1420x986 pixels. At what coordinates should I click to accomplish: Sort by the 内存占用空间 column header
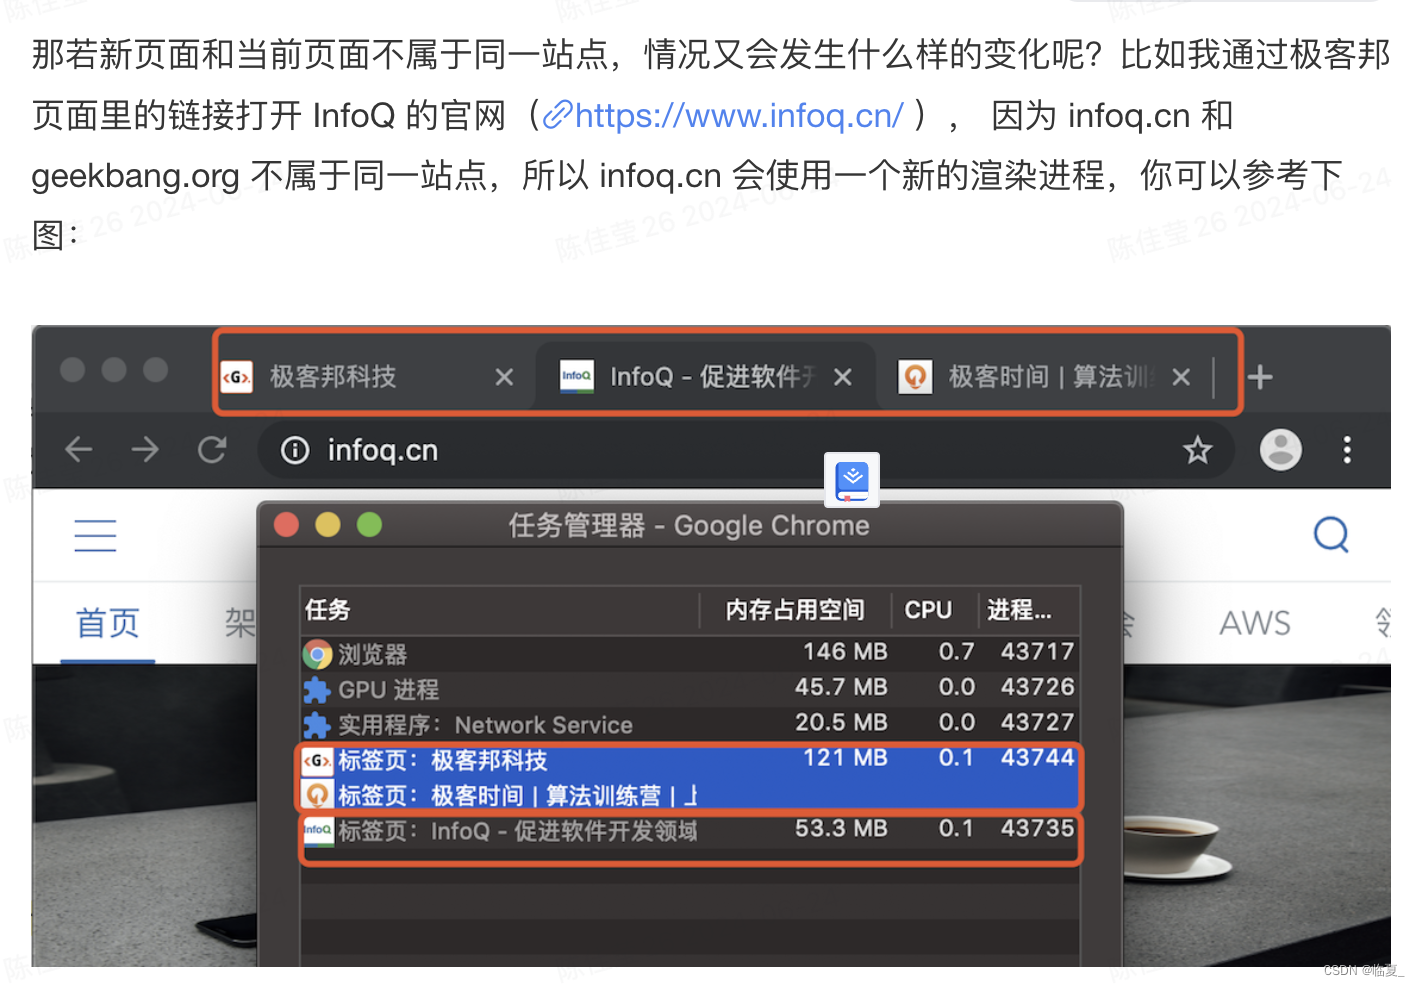795,610
